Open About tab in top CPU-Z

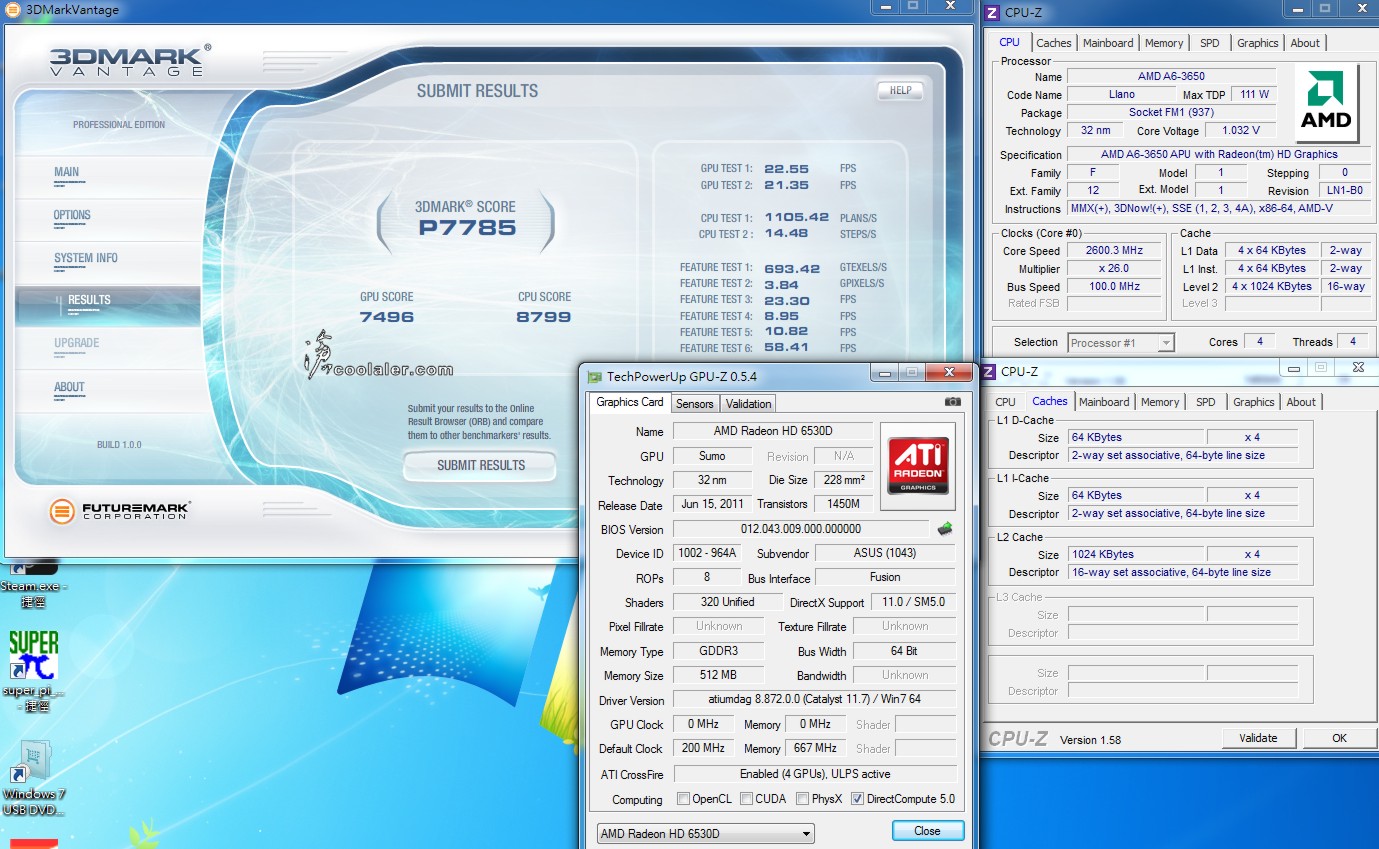1305,43
